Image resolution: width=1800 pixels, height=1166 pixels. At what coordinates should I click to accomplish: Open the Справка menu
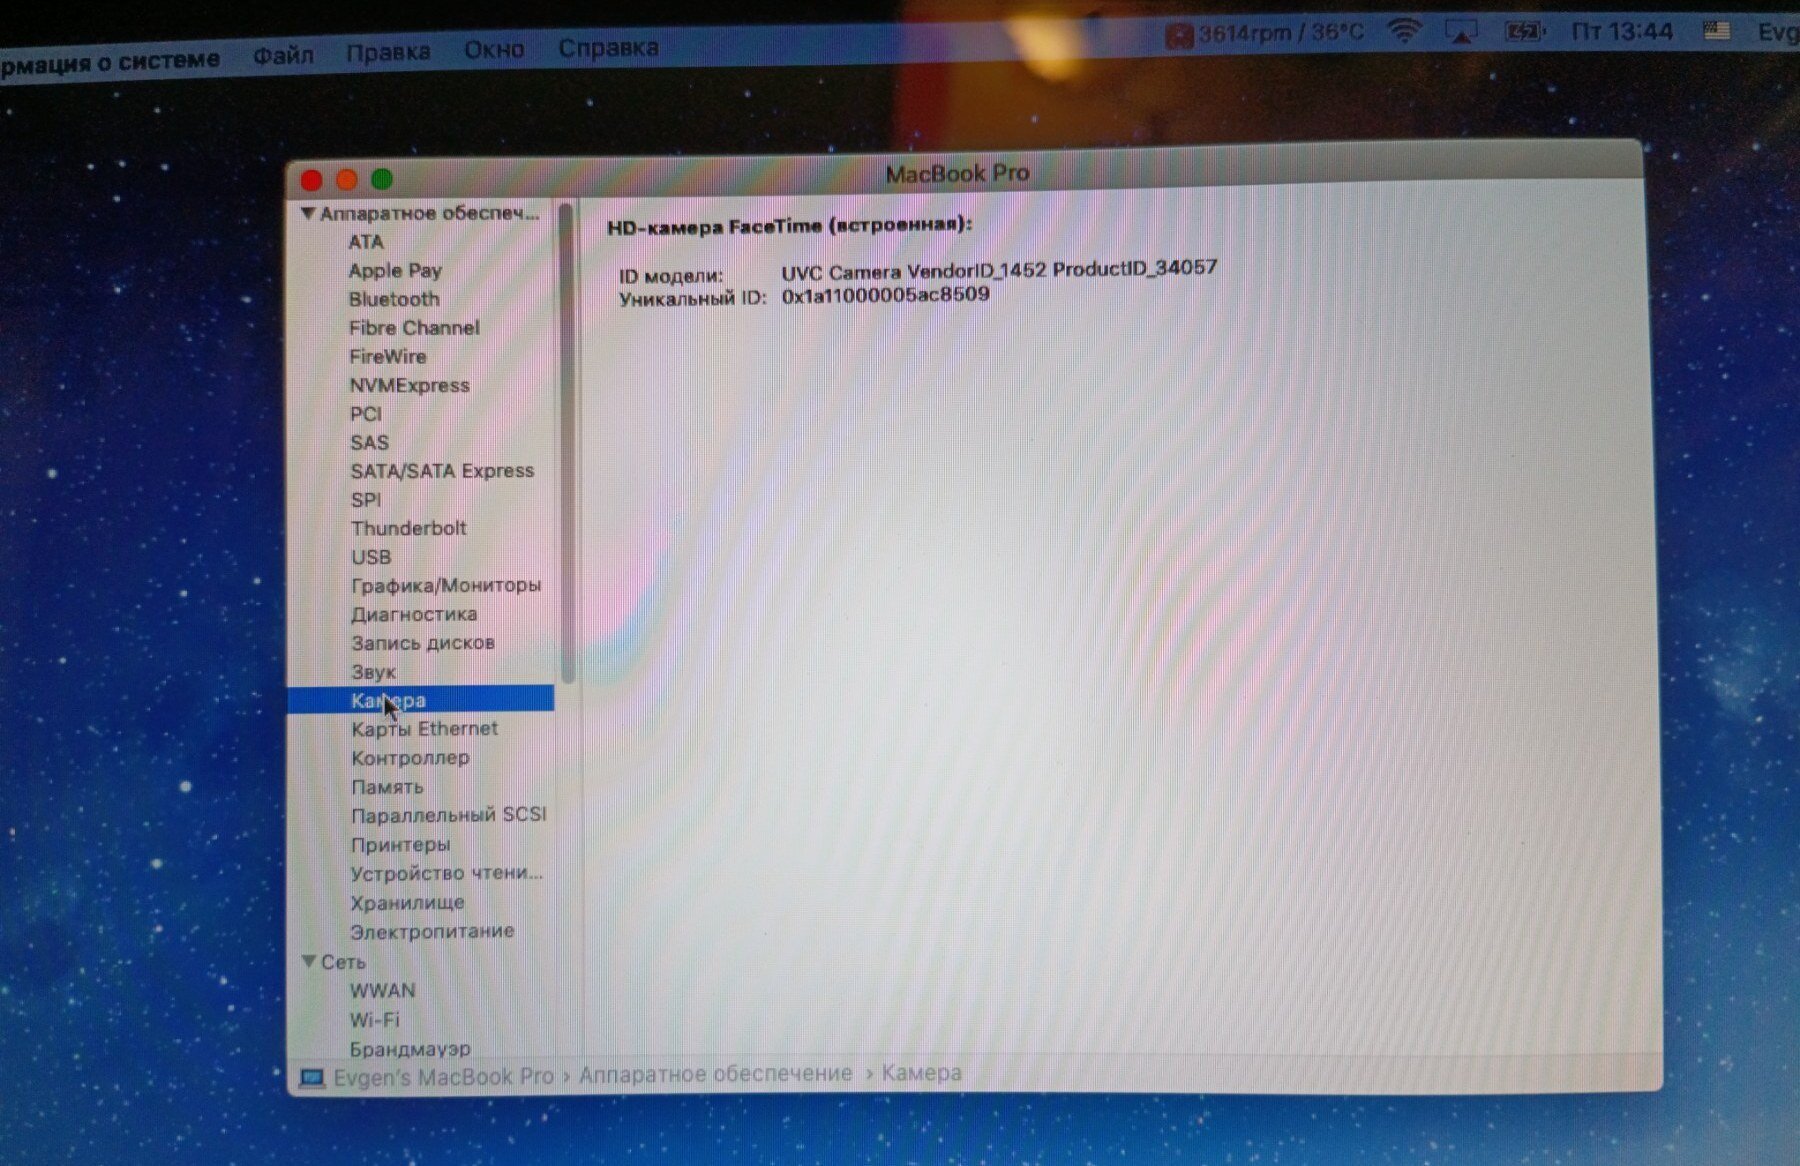(x=608, y=47)
